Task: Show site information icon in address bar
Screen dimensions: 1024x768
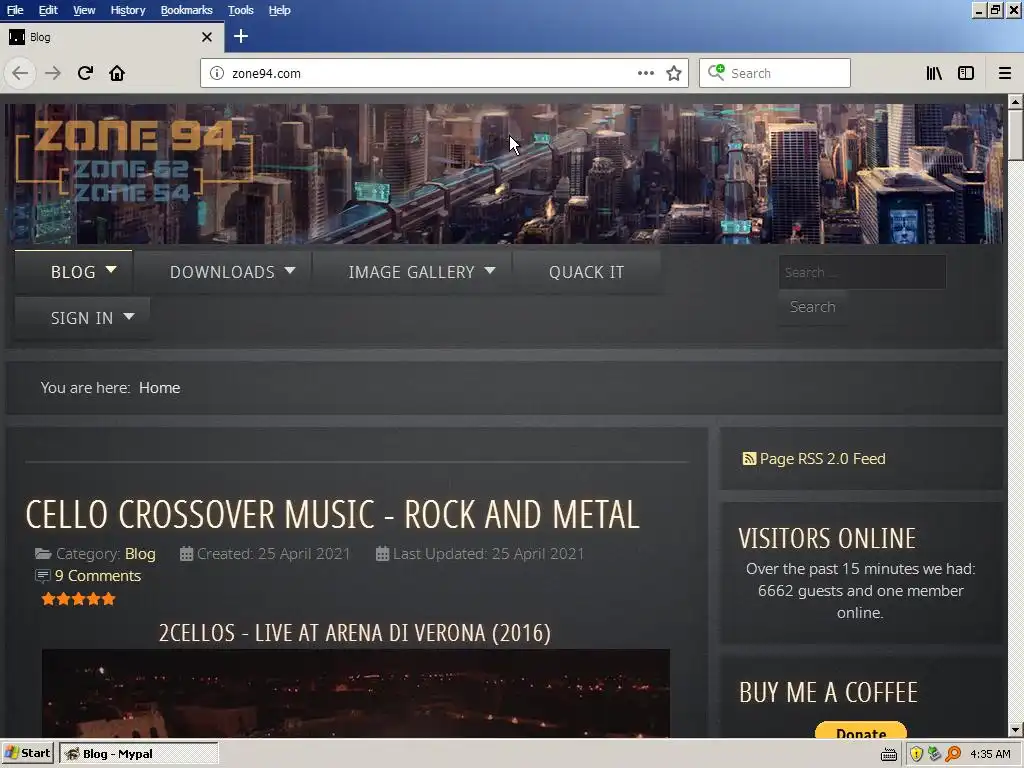Action: 216,73
